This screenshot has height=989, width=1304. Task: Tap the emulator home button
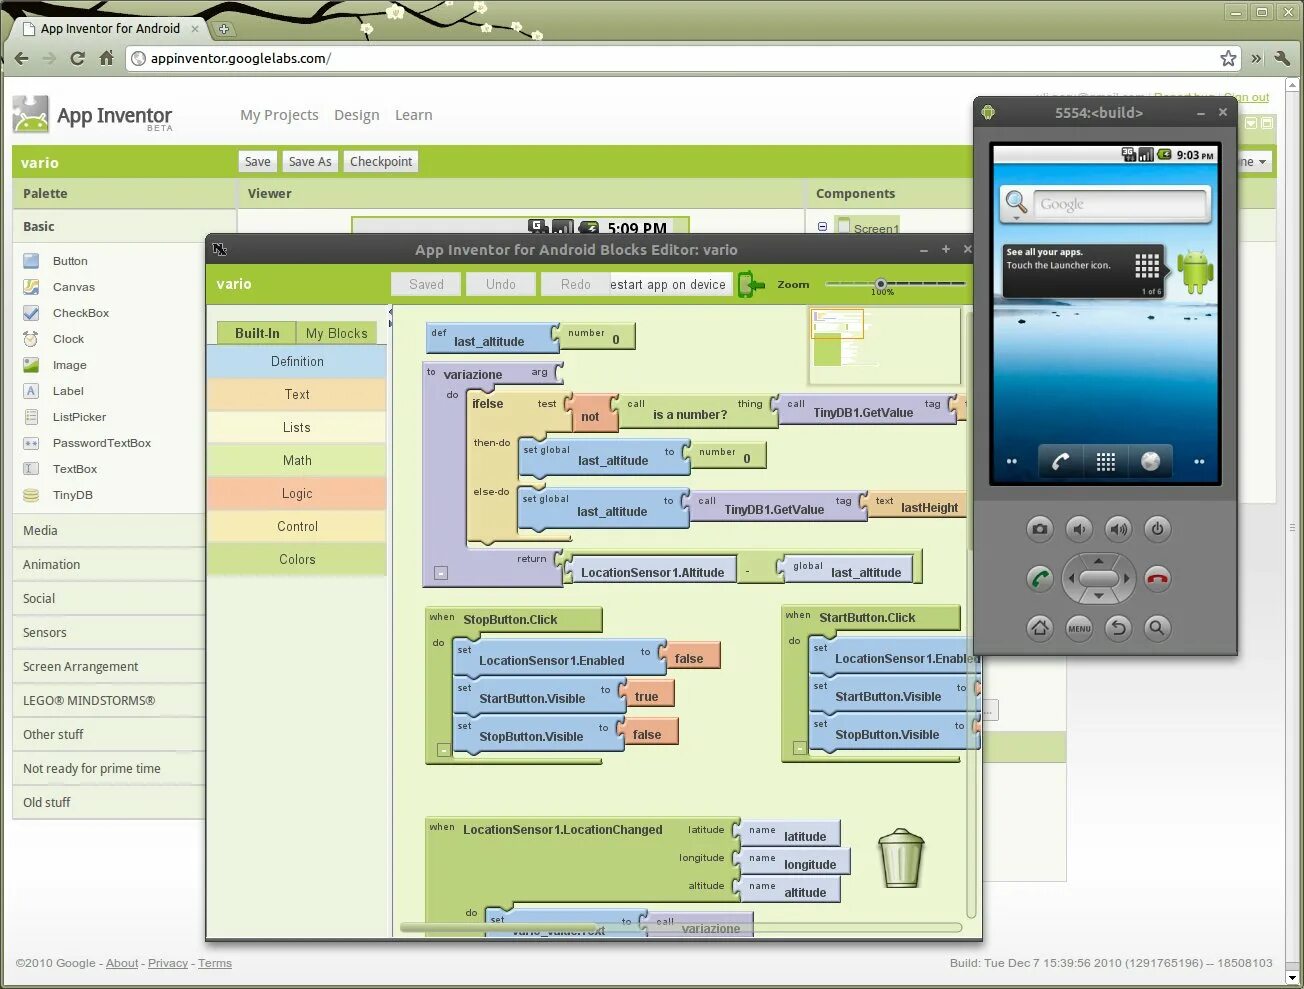click(1040, 628)
